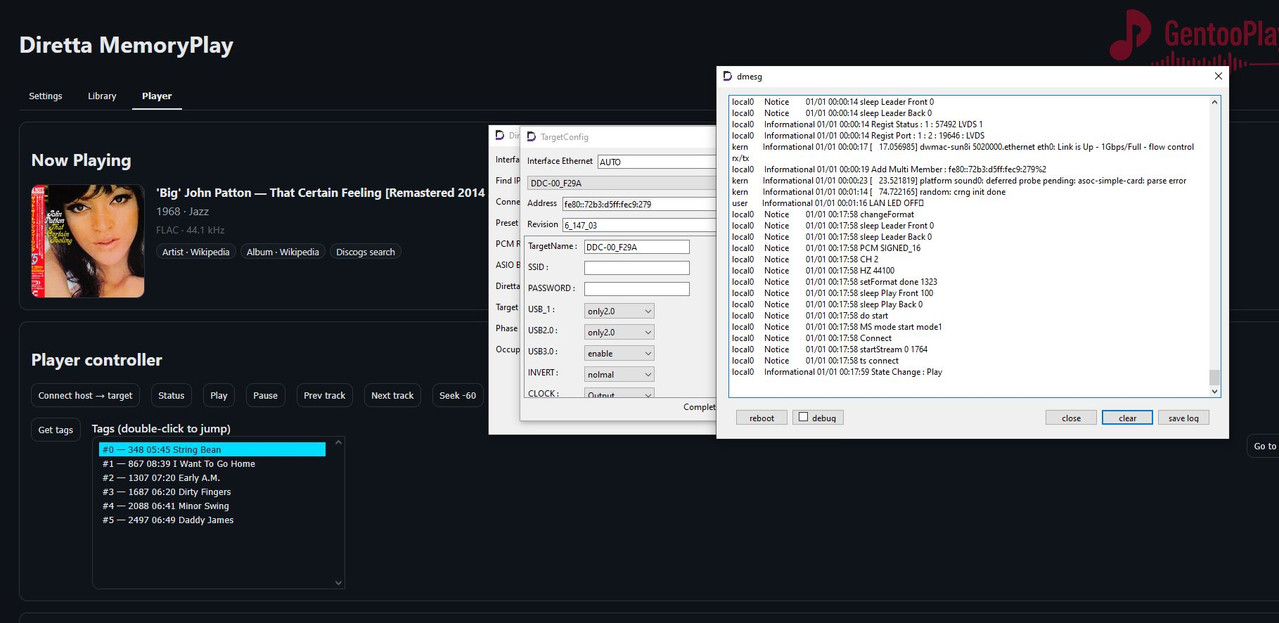
Task: Open the USB2.0 dropdown
Action: coord(619,332)
